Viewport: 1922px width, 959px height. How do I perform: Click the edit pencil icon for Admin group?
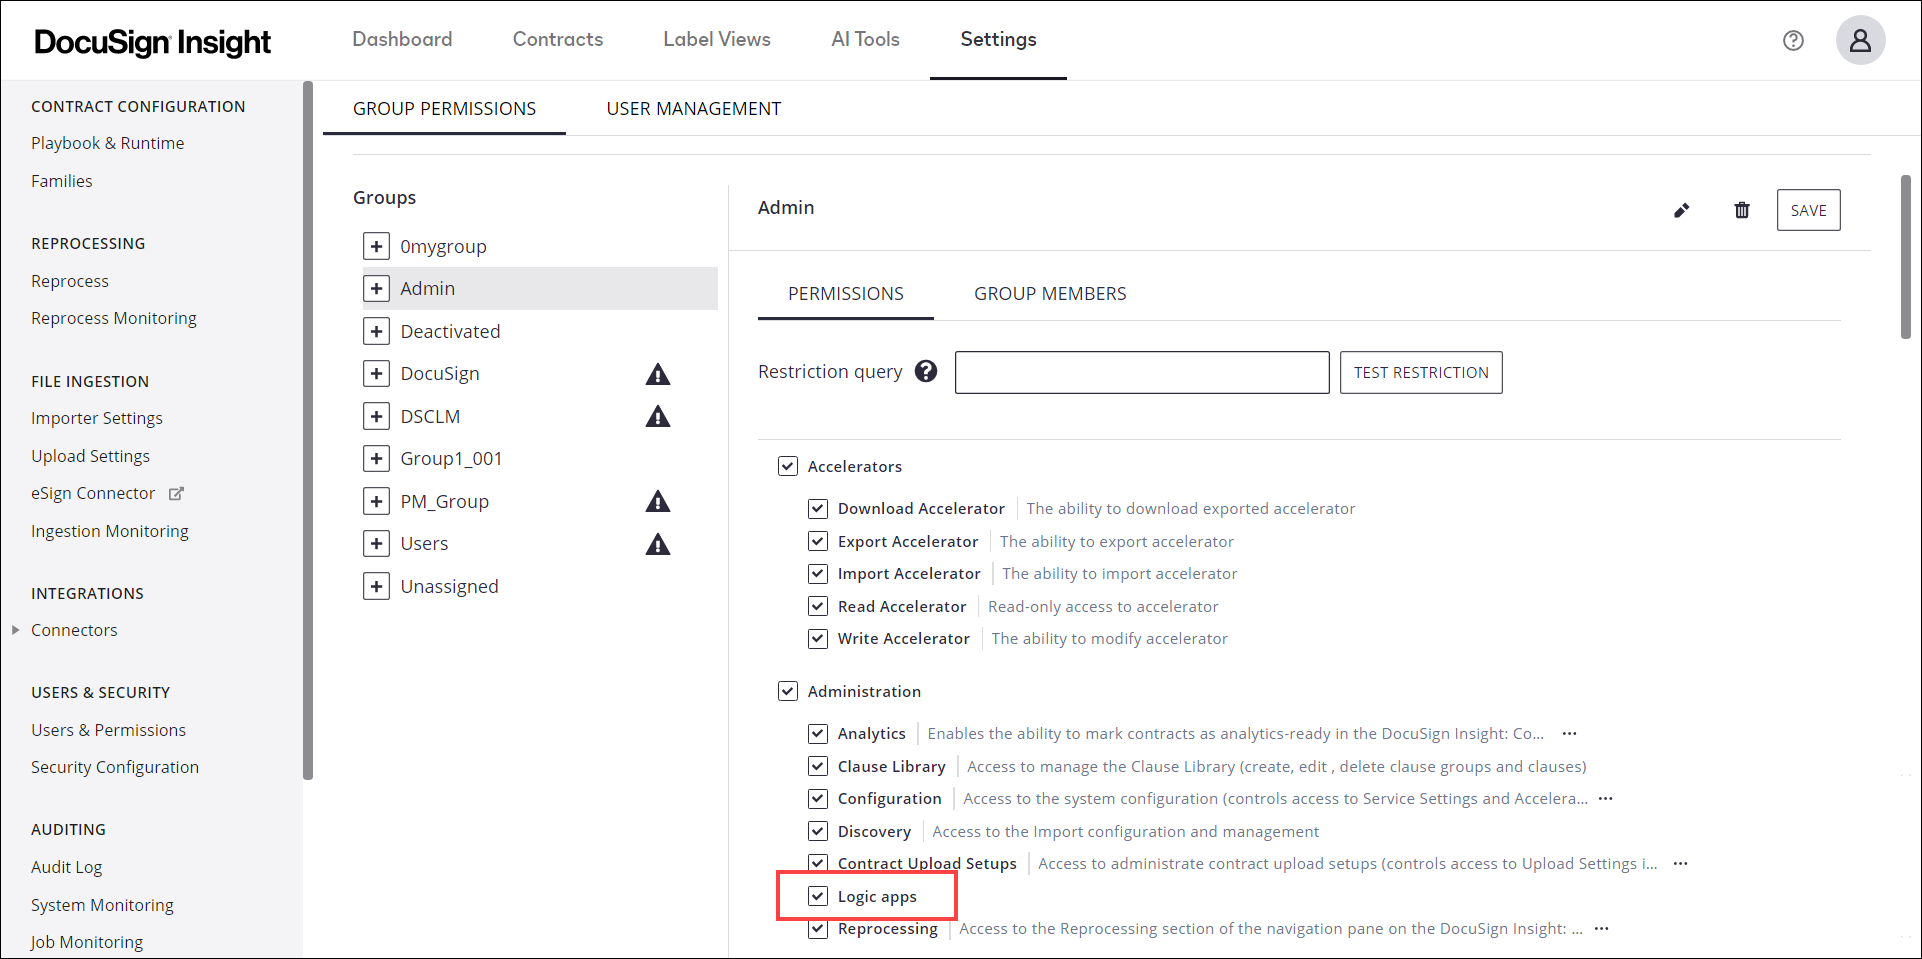pyautogui.click(x=1682, y=210)
